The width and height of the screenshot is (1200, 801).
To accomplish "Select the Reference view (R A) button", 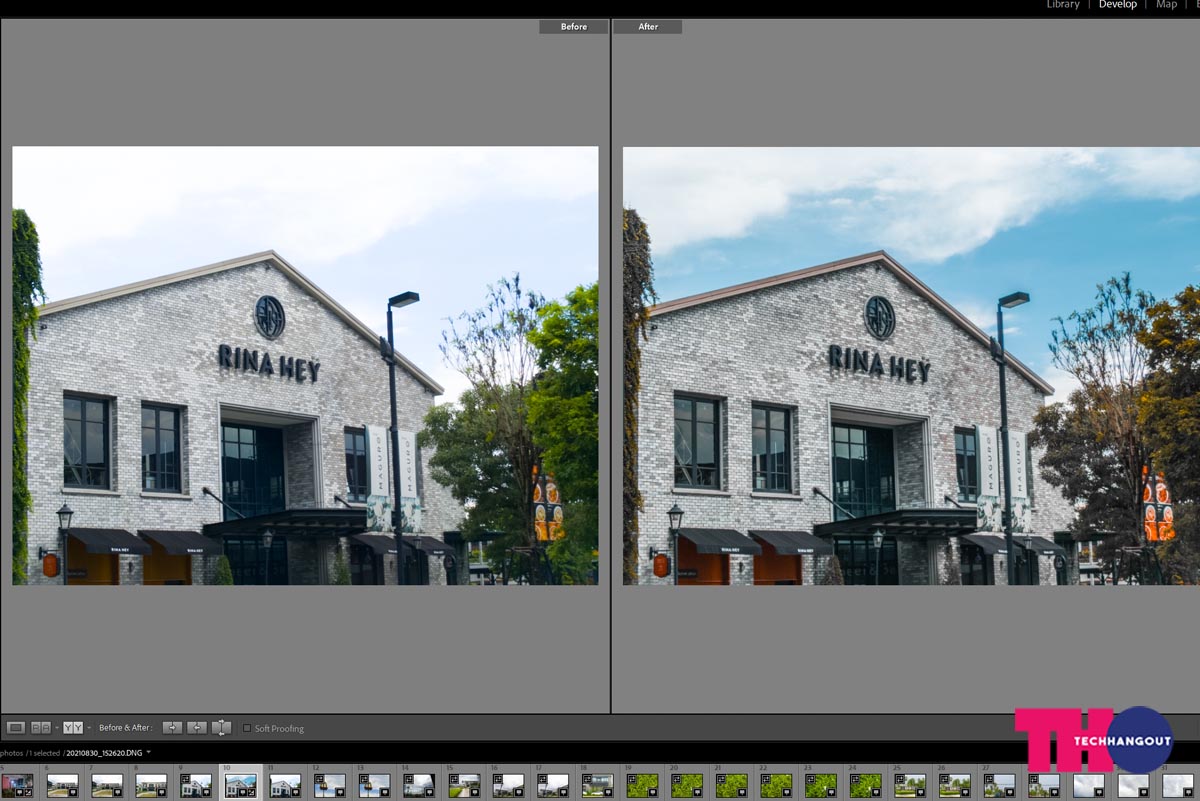I will click(41, 728).
